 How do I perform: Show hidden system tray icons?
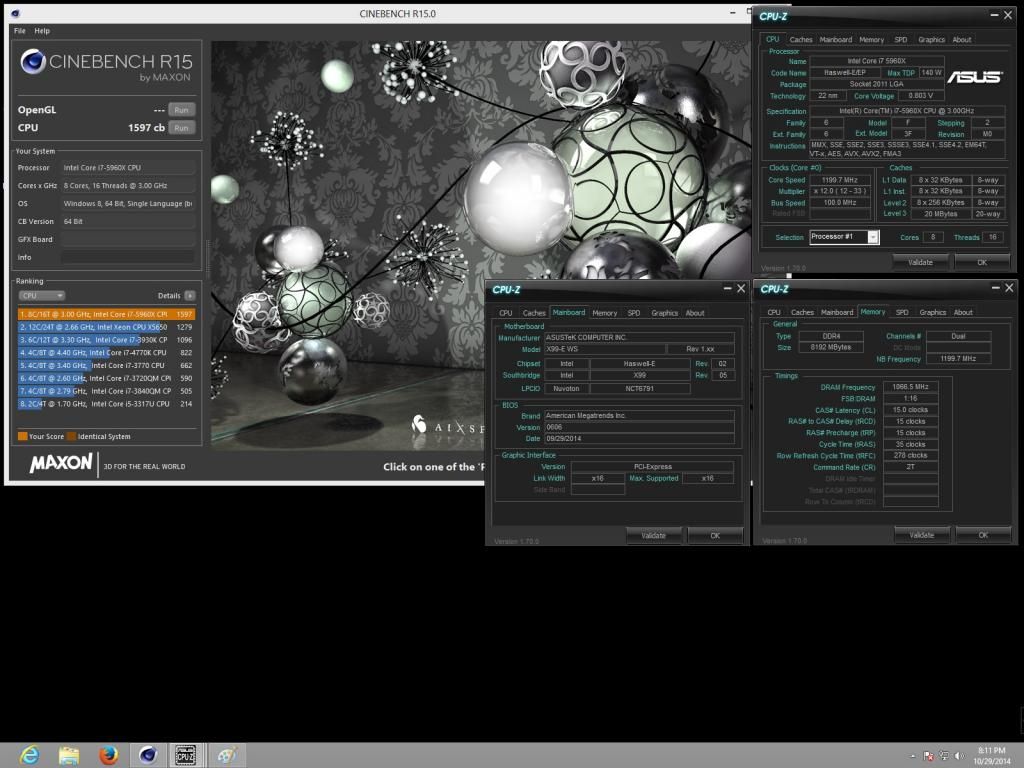click(x=912, y=756)
